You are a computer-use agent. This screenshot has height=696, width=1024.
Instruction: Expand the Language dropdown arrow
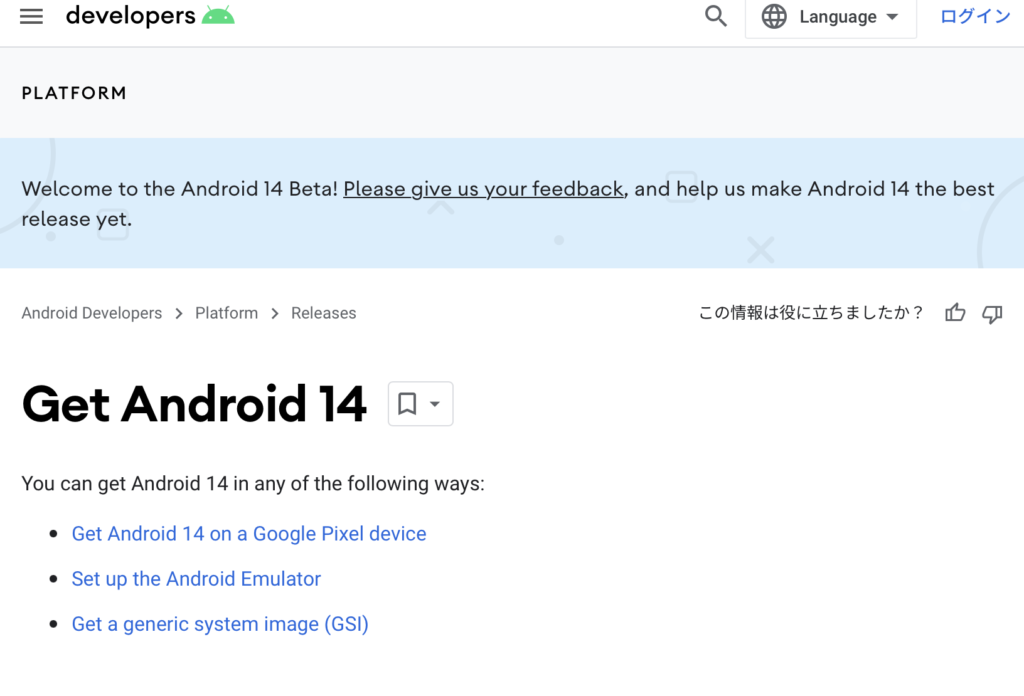[892, 17]
